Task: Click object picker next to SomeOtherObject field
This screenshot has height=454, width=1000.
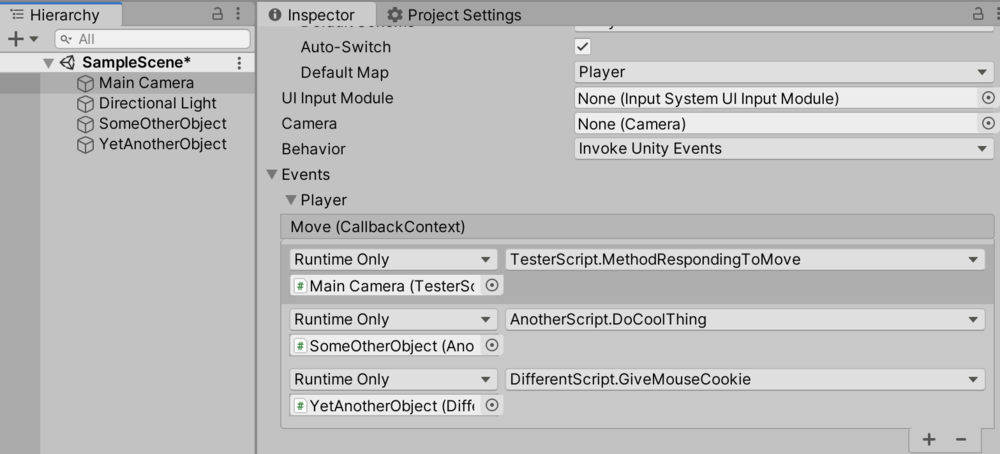Action: pos(491,346)
